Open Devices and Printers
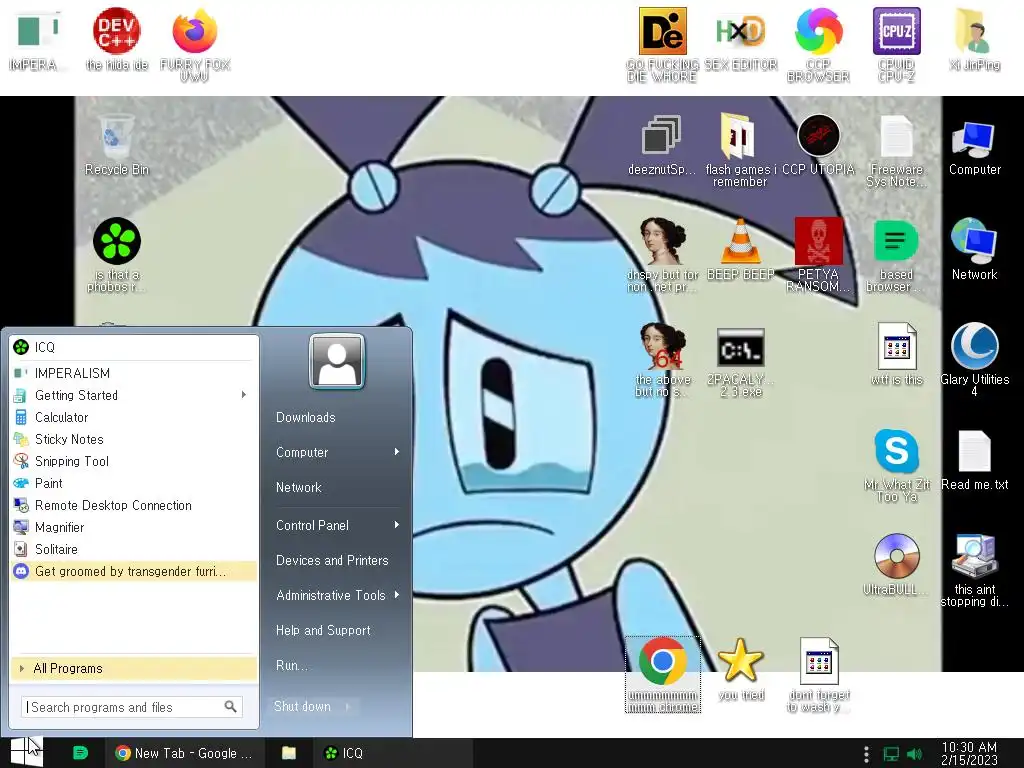 (x=332, y=560)
